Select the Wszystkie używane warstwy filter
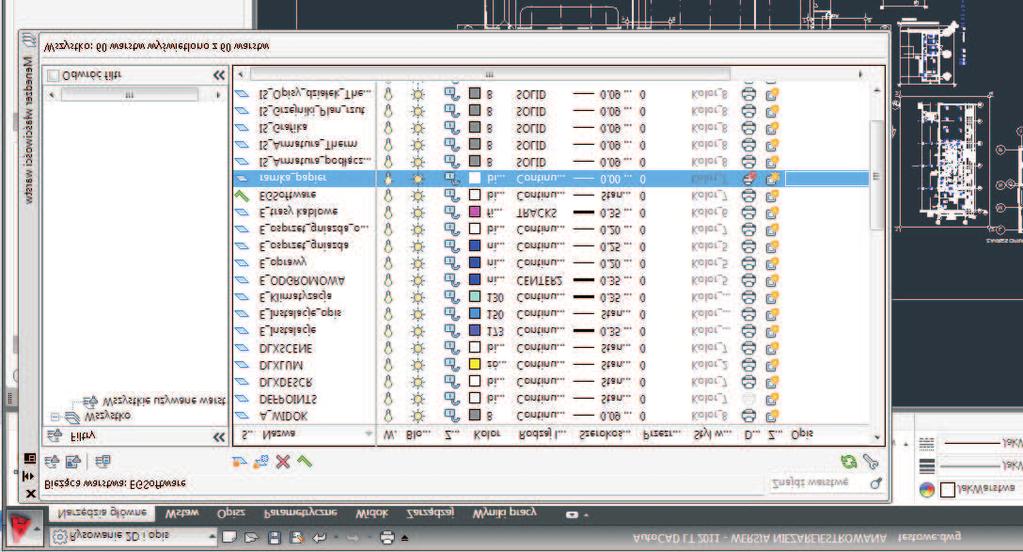Viewport: 1023px width, 552px height. [164, 400]
